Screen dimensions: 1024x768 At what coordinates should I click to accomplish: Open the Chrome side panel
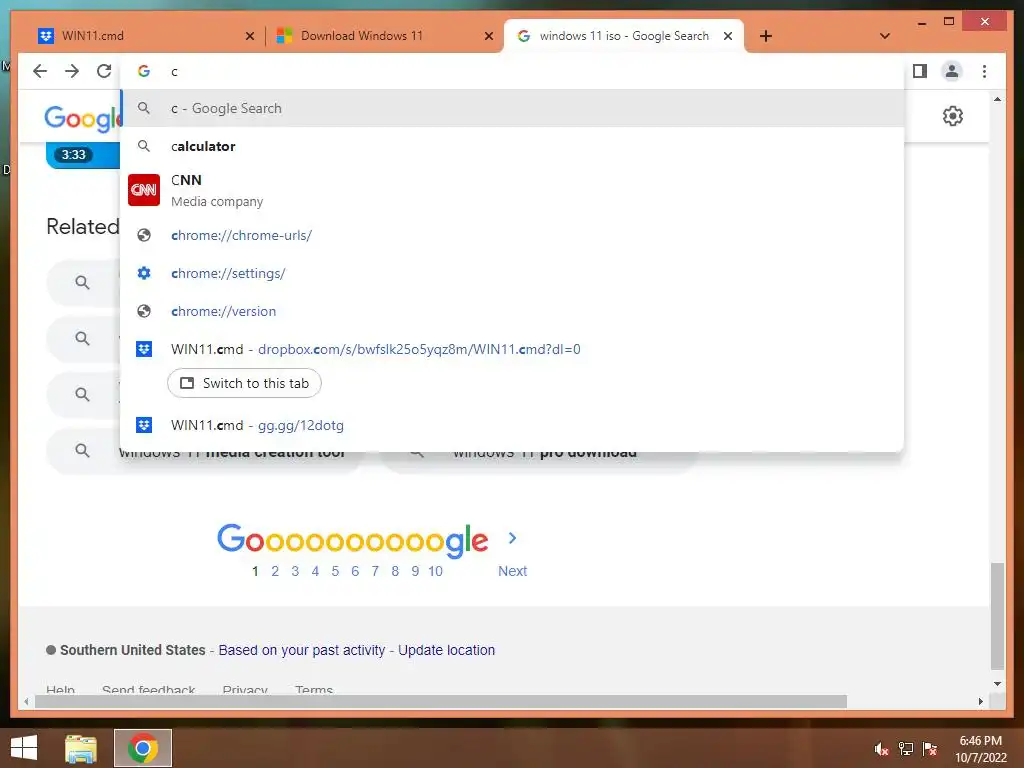[920, 71]
